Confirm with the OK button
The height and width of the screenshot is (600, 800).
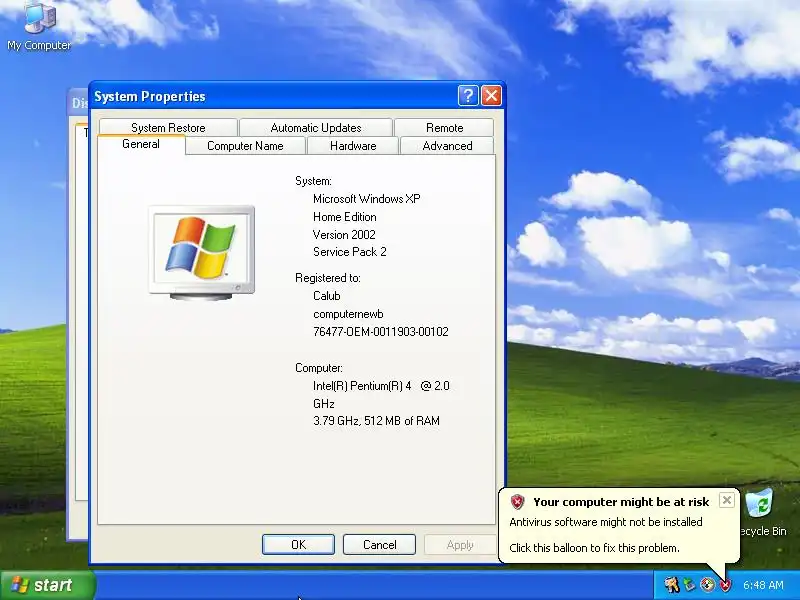click(x=298, y=544)
